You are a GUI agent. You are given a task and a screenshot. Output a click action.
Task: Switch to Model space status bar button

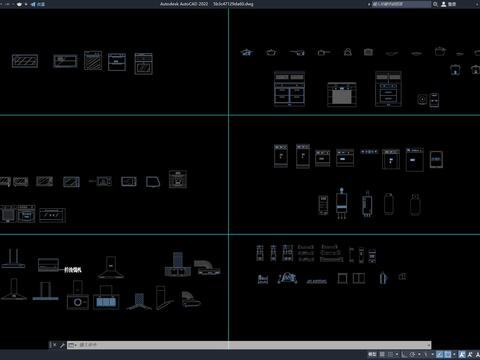tap(372, 354)
